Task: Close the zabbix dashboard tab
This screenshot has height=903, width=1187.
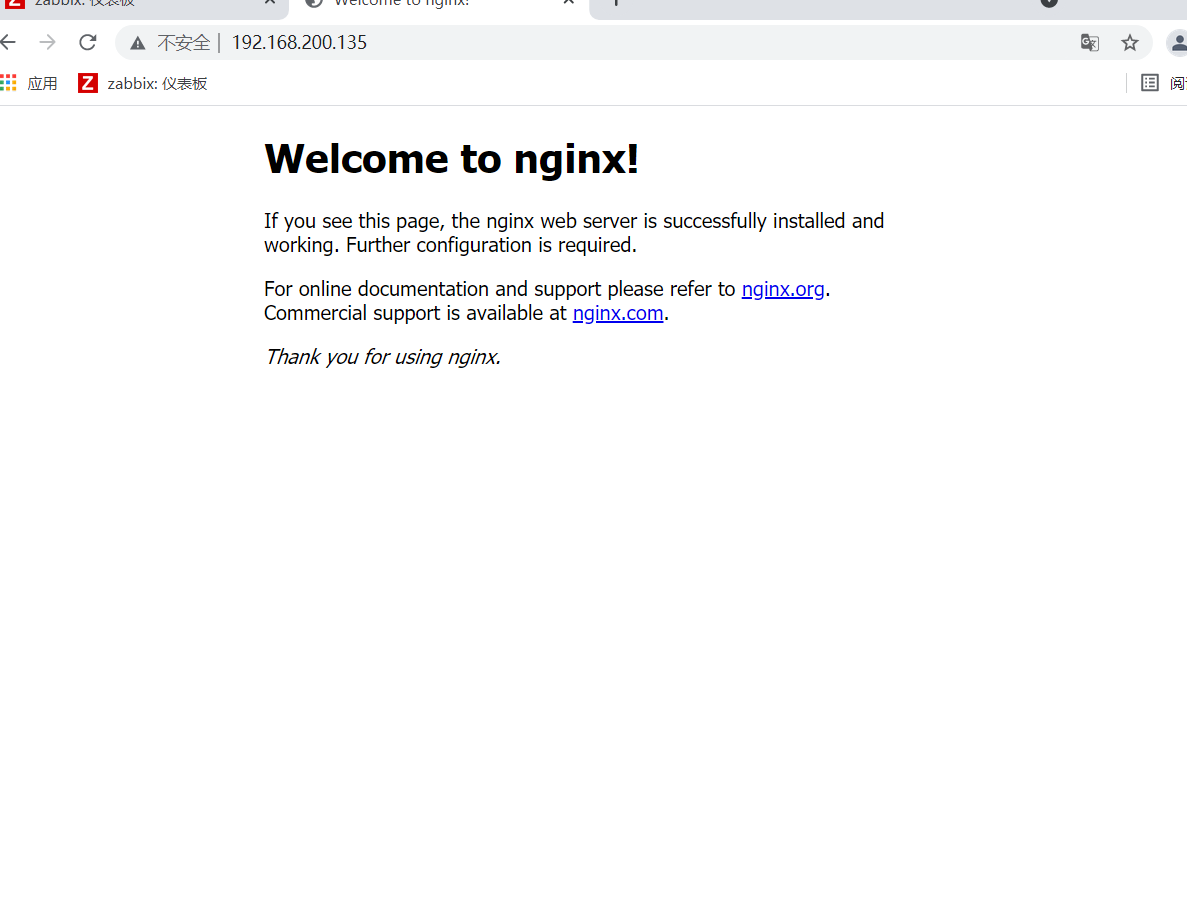Action: click(268, 4)
